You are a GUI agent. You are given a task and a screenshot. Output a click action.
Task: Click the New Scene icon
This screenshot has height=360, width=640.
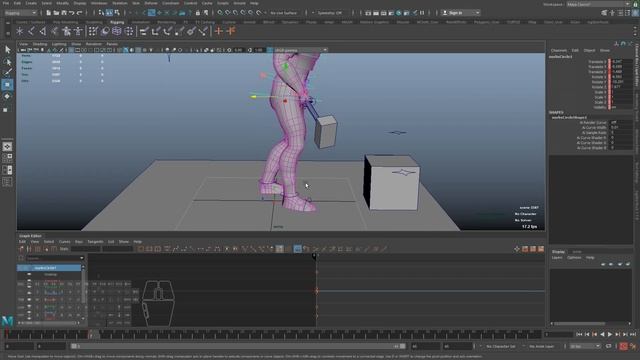[49, 13]
